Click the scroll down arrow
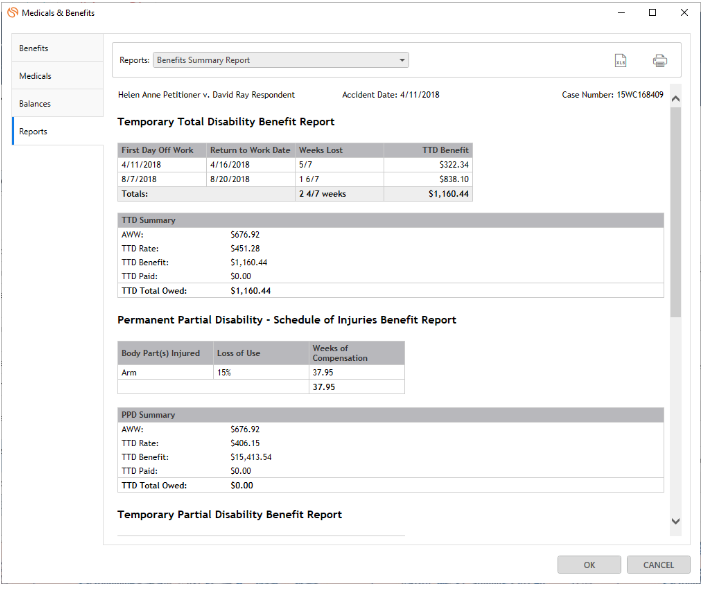 point(676,521)
